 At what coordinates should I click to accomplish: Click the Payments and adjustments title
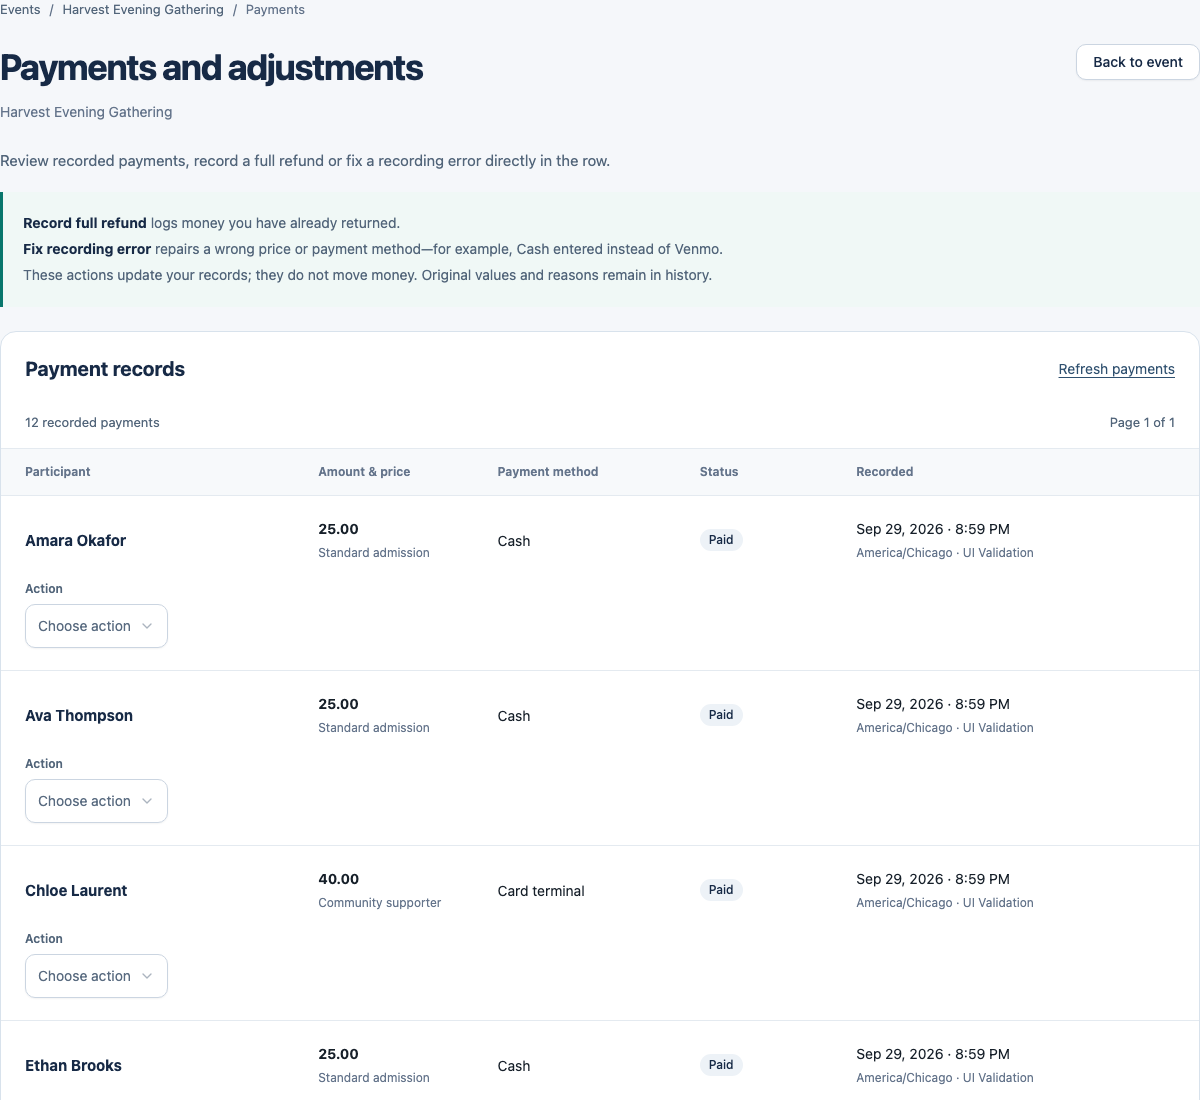211,68
